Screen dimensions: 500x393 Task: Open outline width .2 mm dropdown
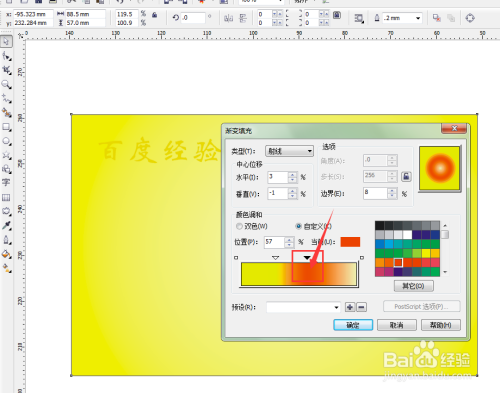(x=418, y=18)
